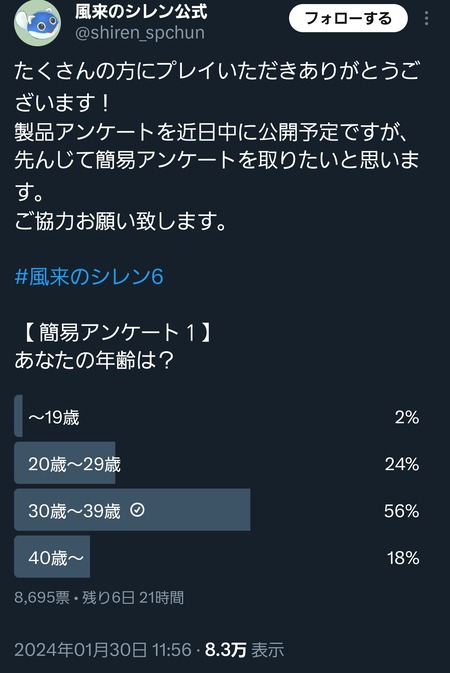Open the @shiren_spchun handle link
Screen dimensions: 450x673
pyautogui.click(x=140, y=33)
